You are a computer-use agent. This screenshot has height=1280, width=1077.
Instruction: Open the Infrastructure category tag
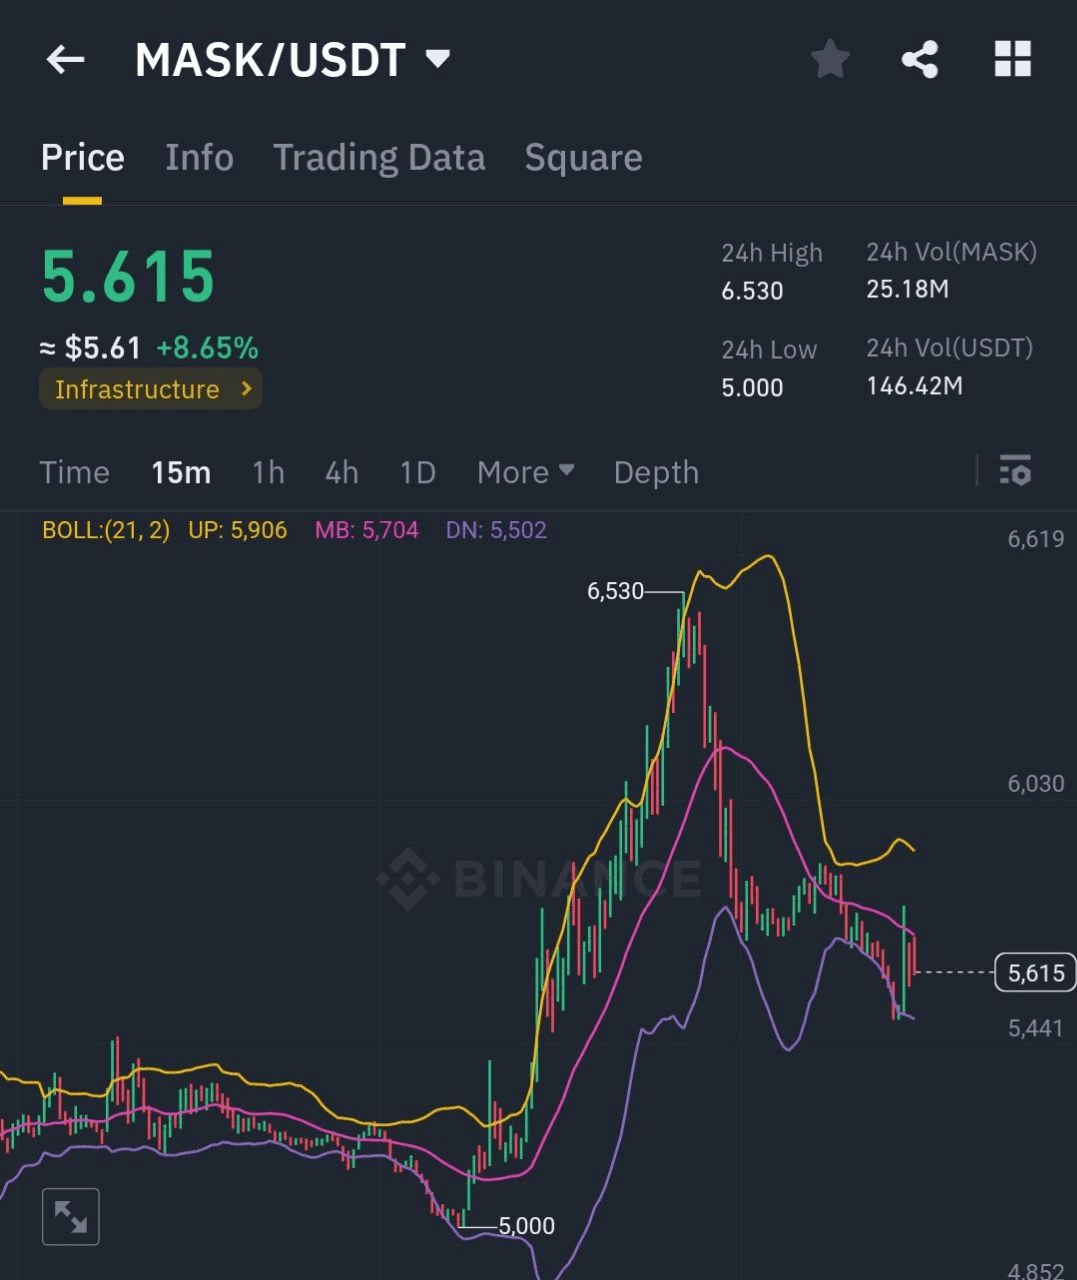(x=151, y=389)
